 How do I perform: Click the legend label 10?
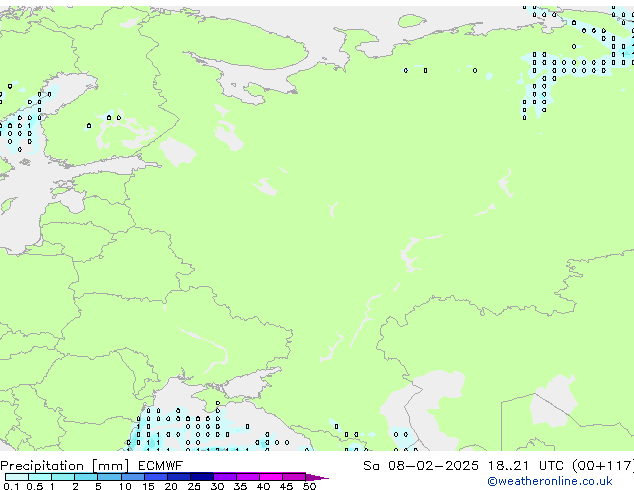[x=125, y=486]
